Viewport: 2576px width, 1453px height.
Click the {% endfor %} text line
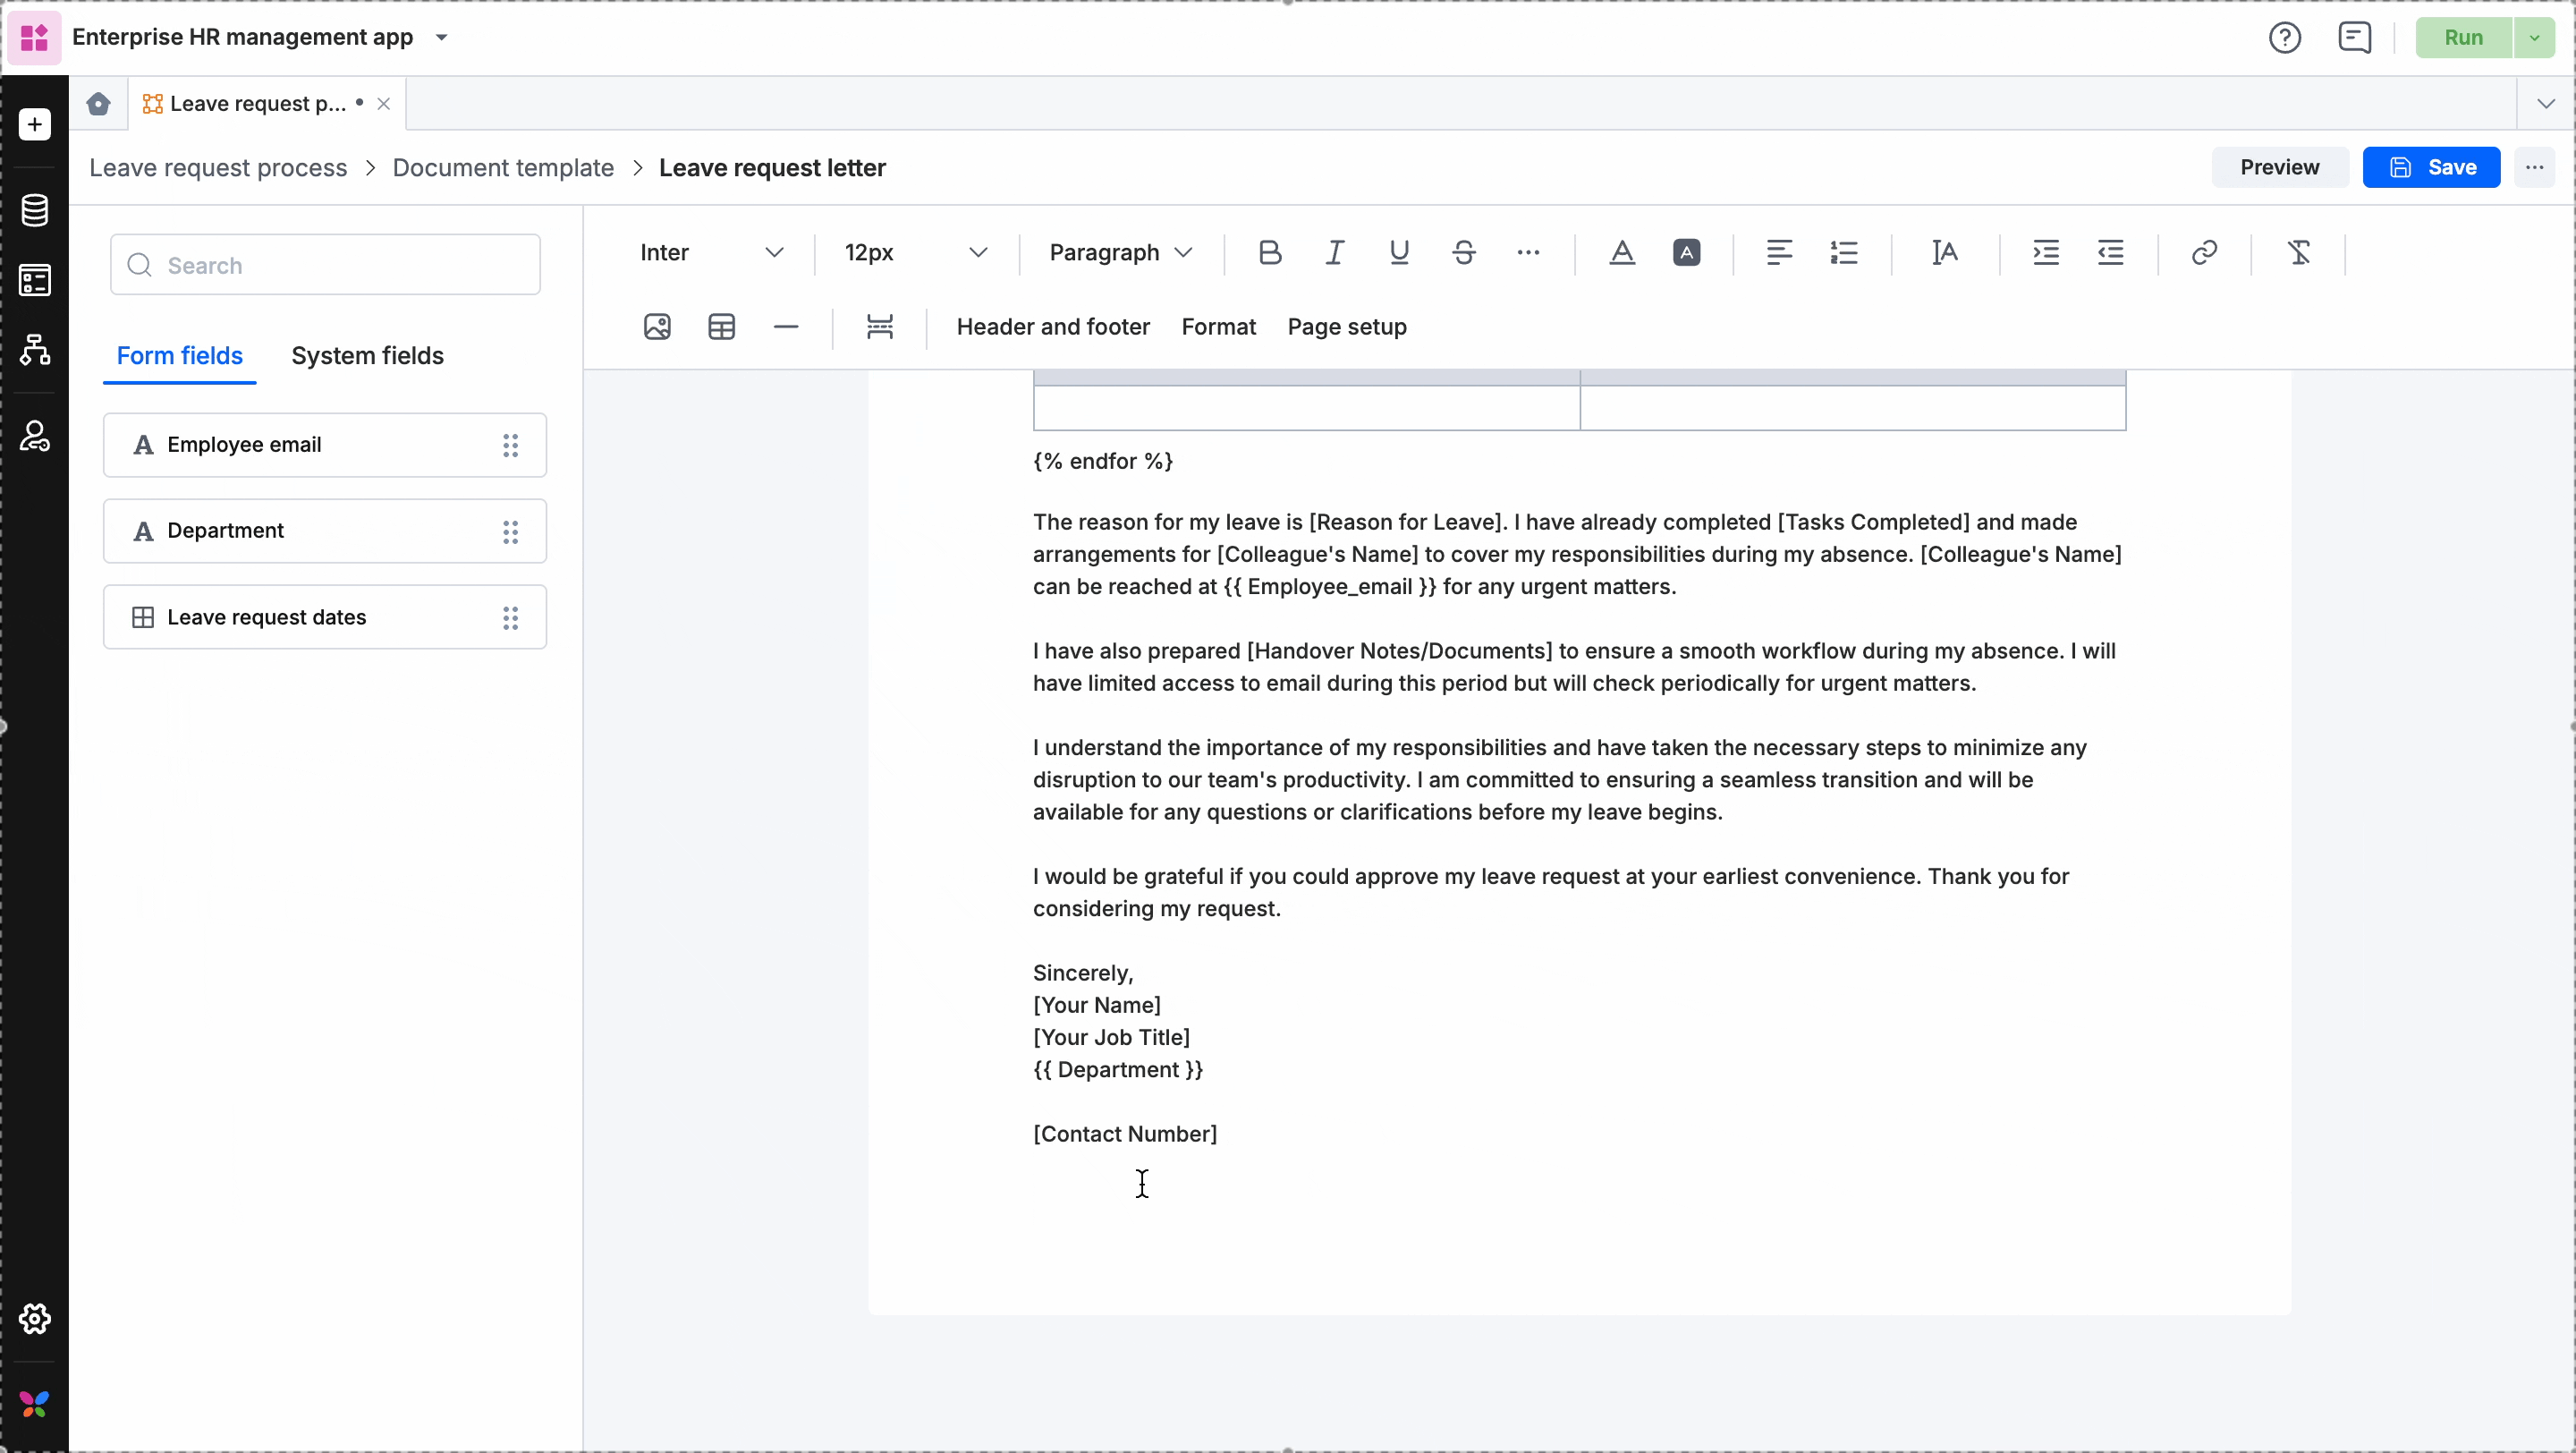1103,461
